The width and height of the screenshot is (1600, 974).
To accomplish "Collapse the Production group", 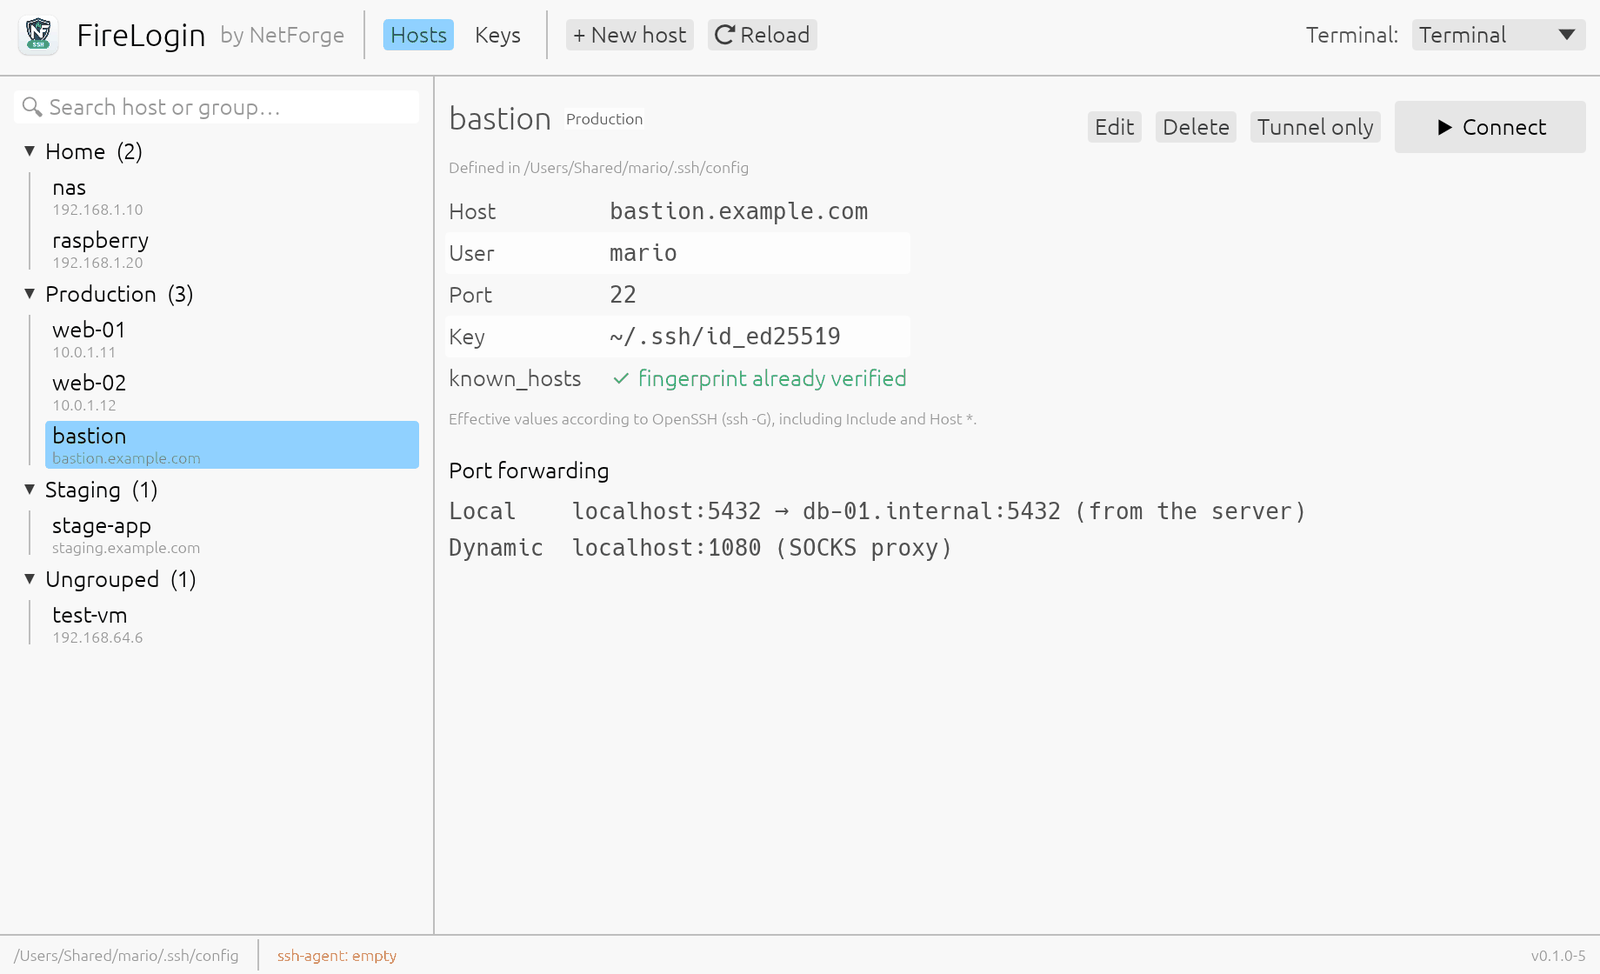I will point(30,294).
